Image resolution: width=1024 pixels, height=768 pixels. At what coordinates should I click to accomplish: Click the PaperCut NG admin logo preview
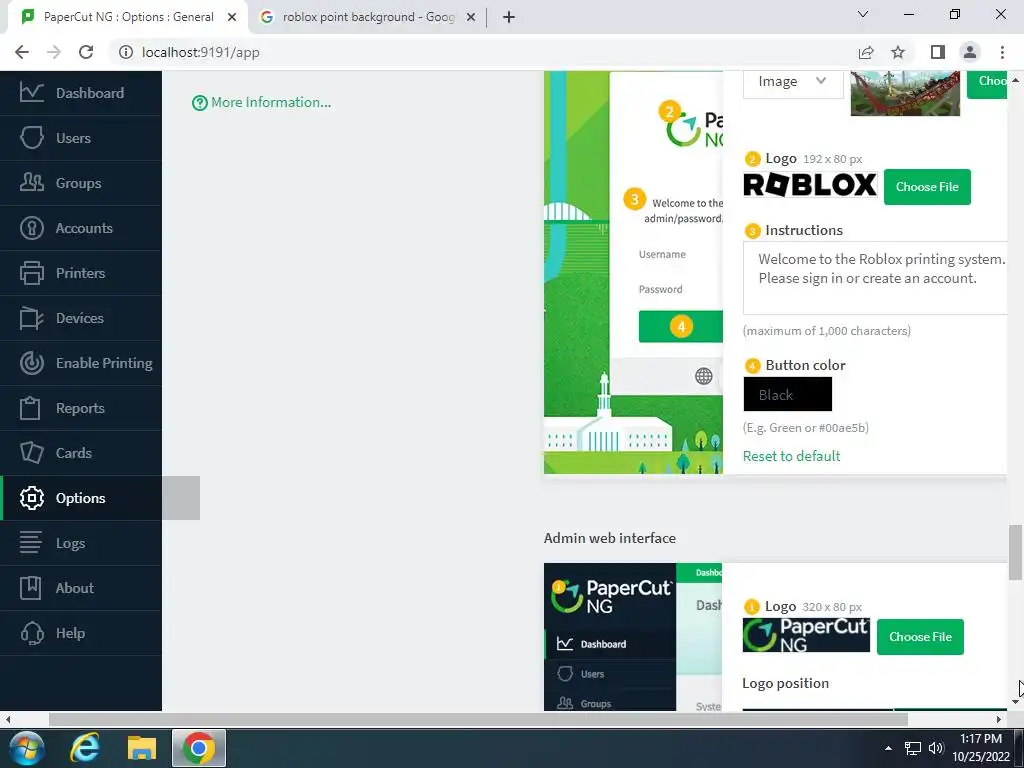(806, 635)
